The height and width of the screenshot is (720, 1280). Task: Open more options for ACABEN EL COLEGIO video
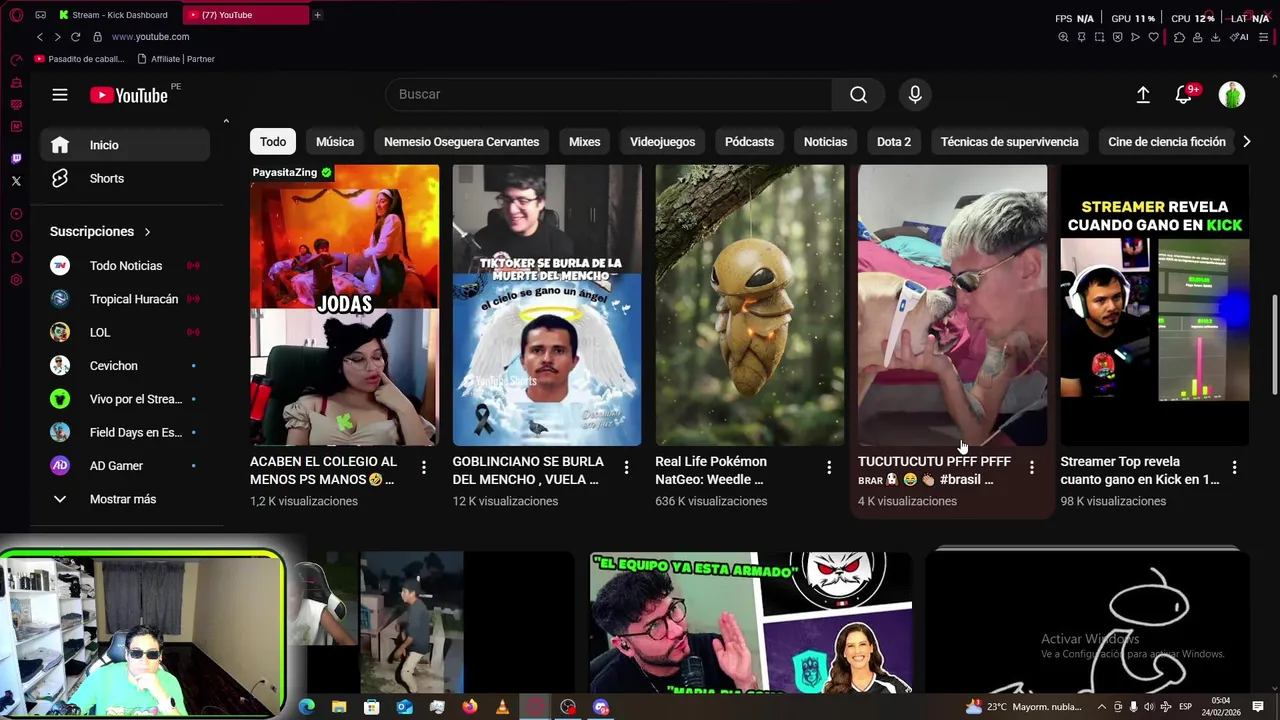[424, 467]
